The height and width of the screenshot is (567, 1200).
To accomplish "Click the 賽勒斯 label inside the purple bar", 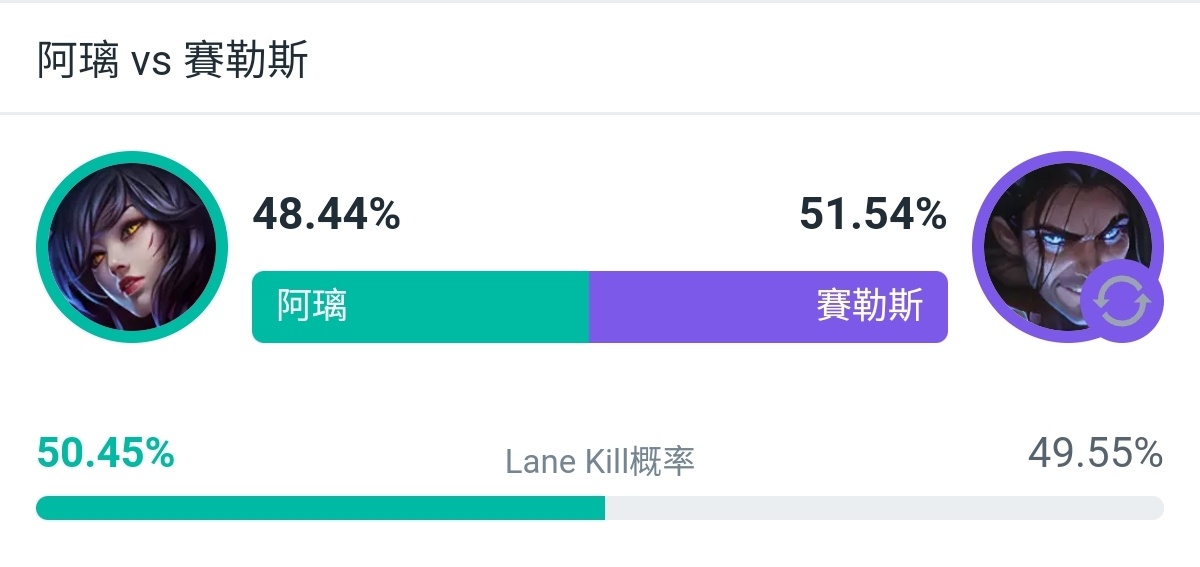I will 869,307.
